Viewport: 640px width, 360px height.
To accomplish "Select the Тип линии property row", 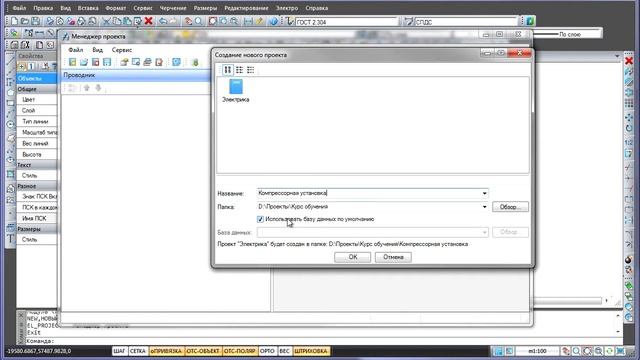I will 37,122.
